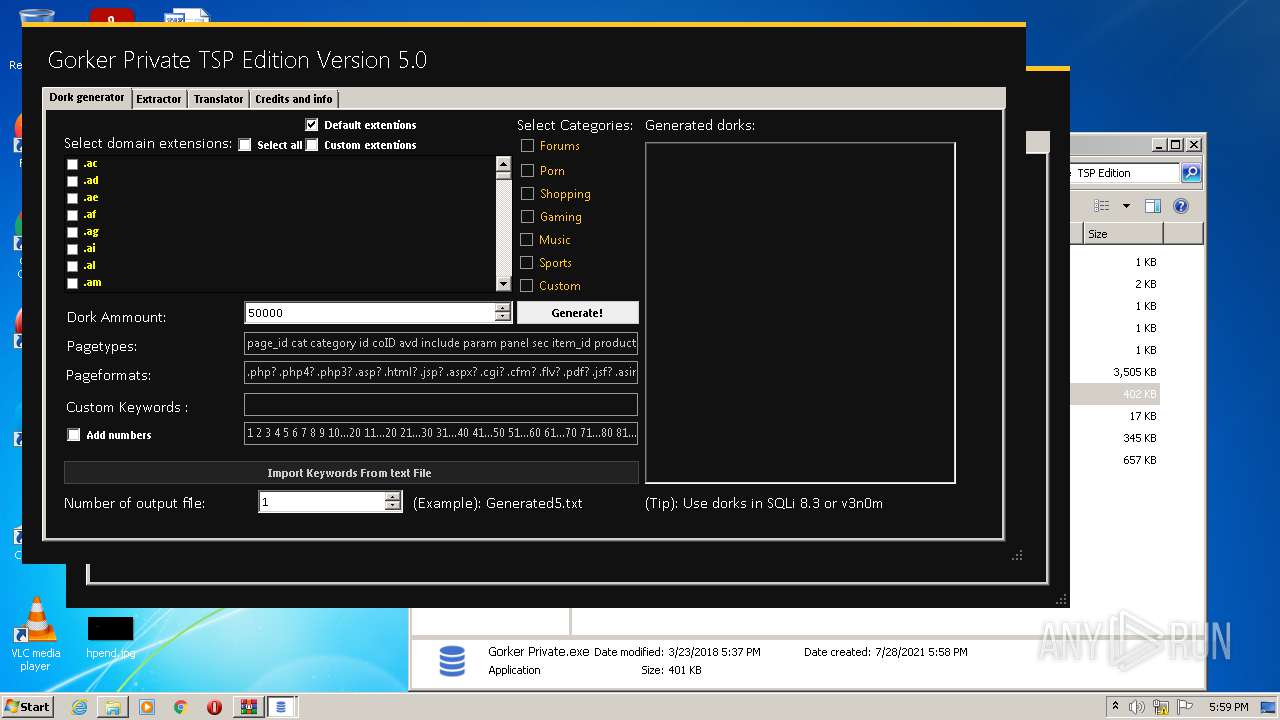Tick the Custom category
Image resolution: width=1280 pixels, height=720 pixels.
[527, 286]
